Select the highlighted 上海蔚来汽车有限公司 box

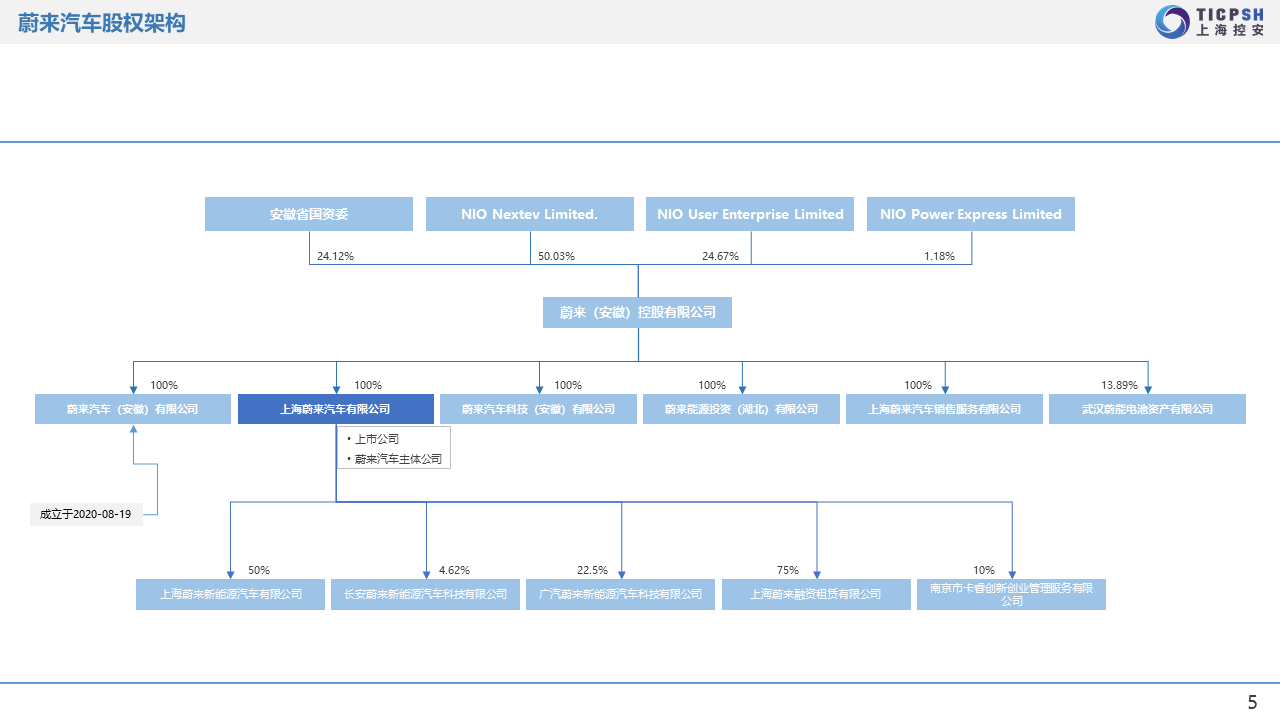click(336, 409)
